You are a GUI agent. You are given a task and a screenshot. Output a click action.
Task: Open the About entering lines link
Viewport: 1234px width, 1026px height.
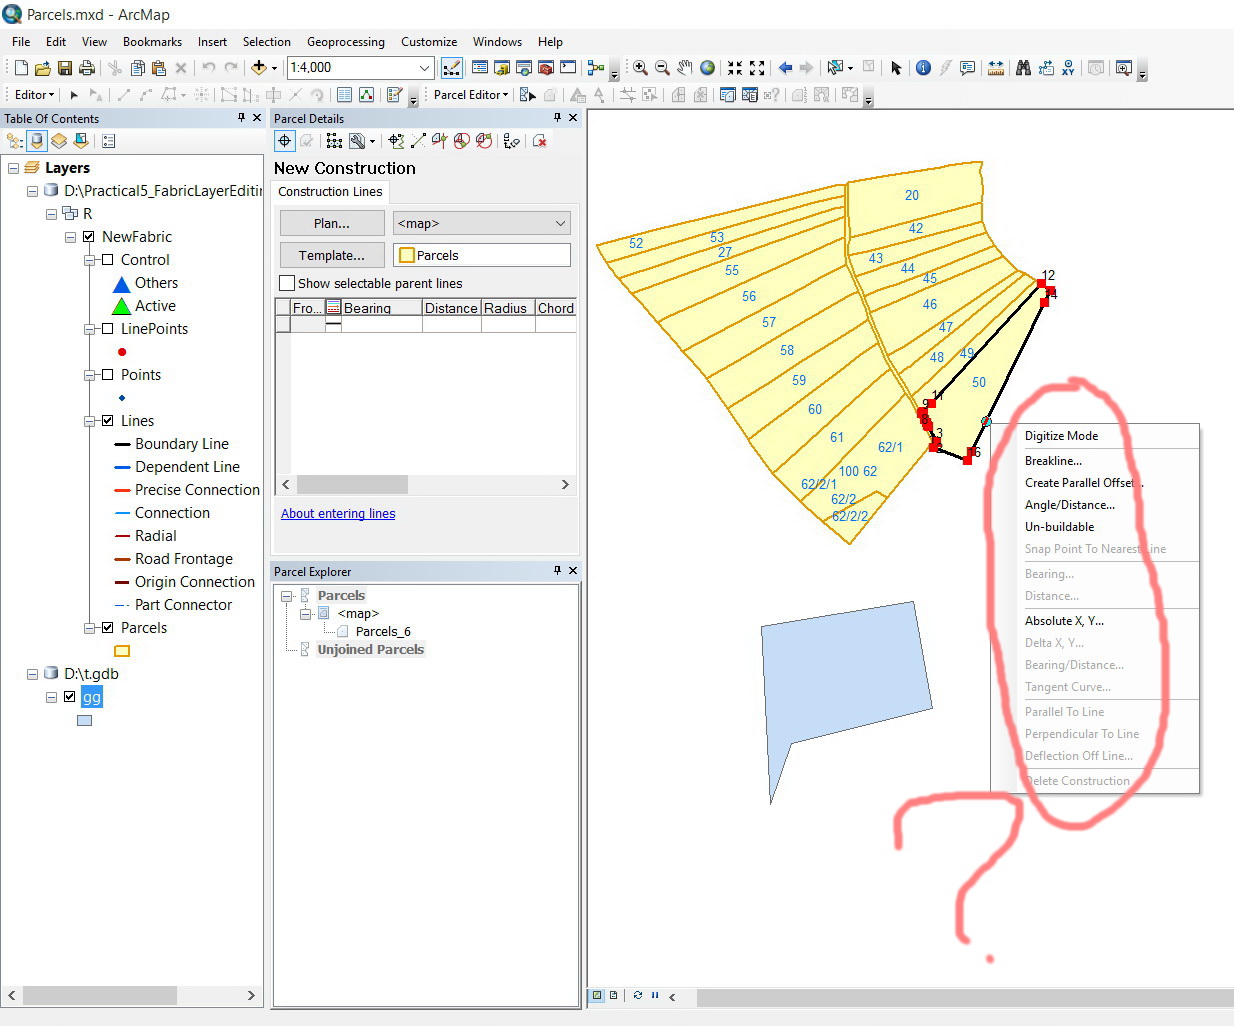(338, 514)
